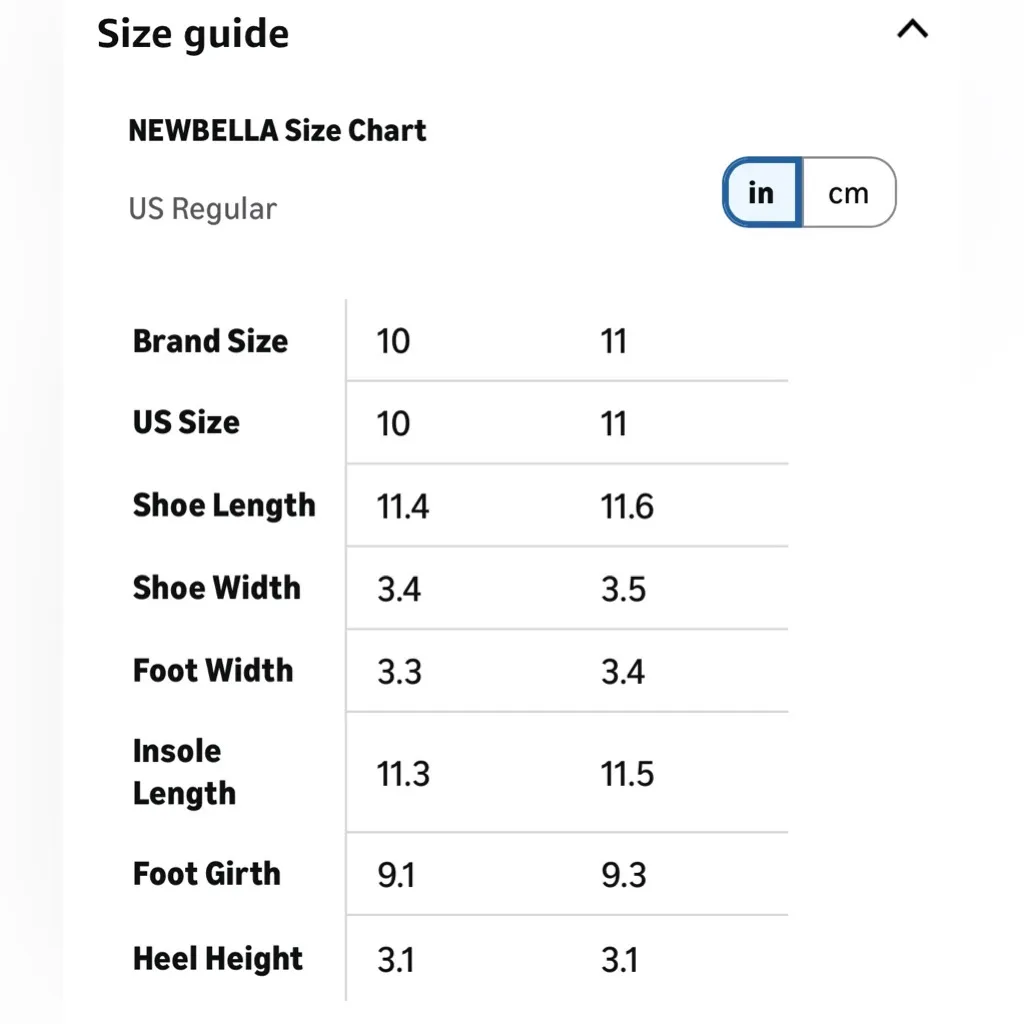Click Heel Height value 3.1
This screenshot has height=1024, width=1024.
click(x=397, y=958)
